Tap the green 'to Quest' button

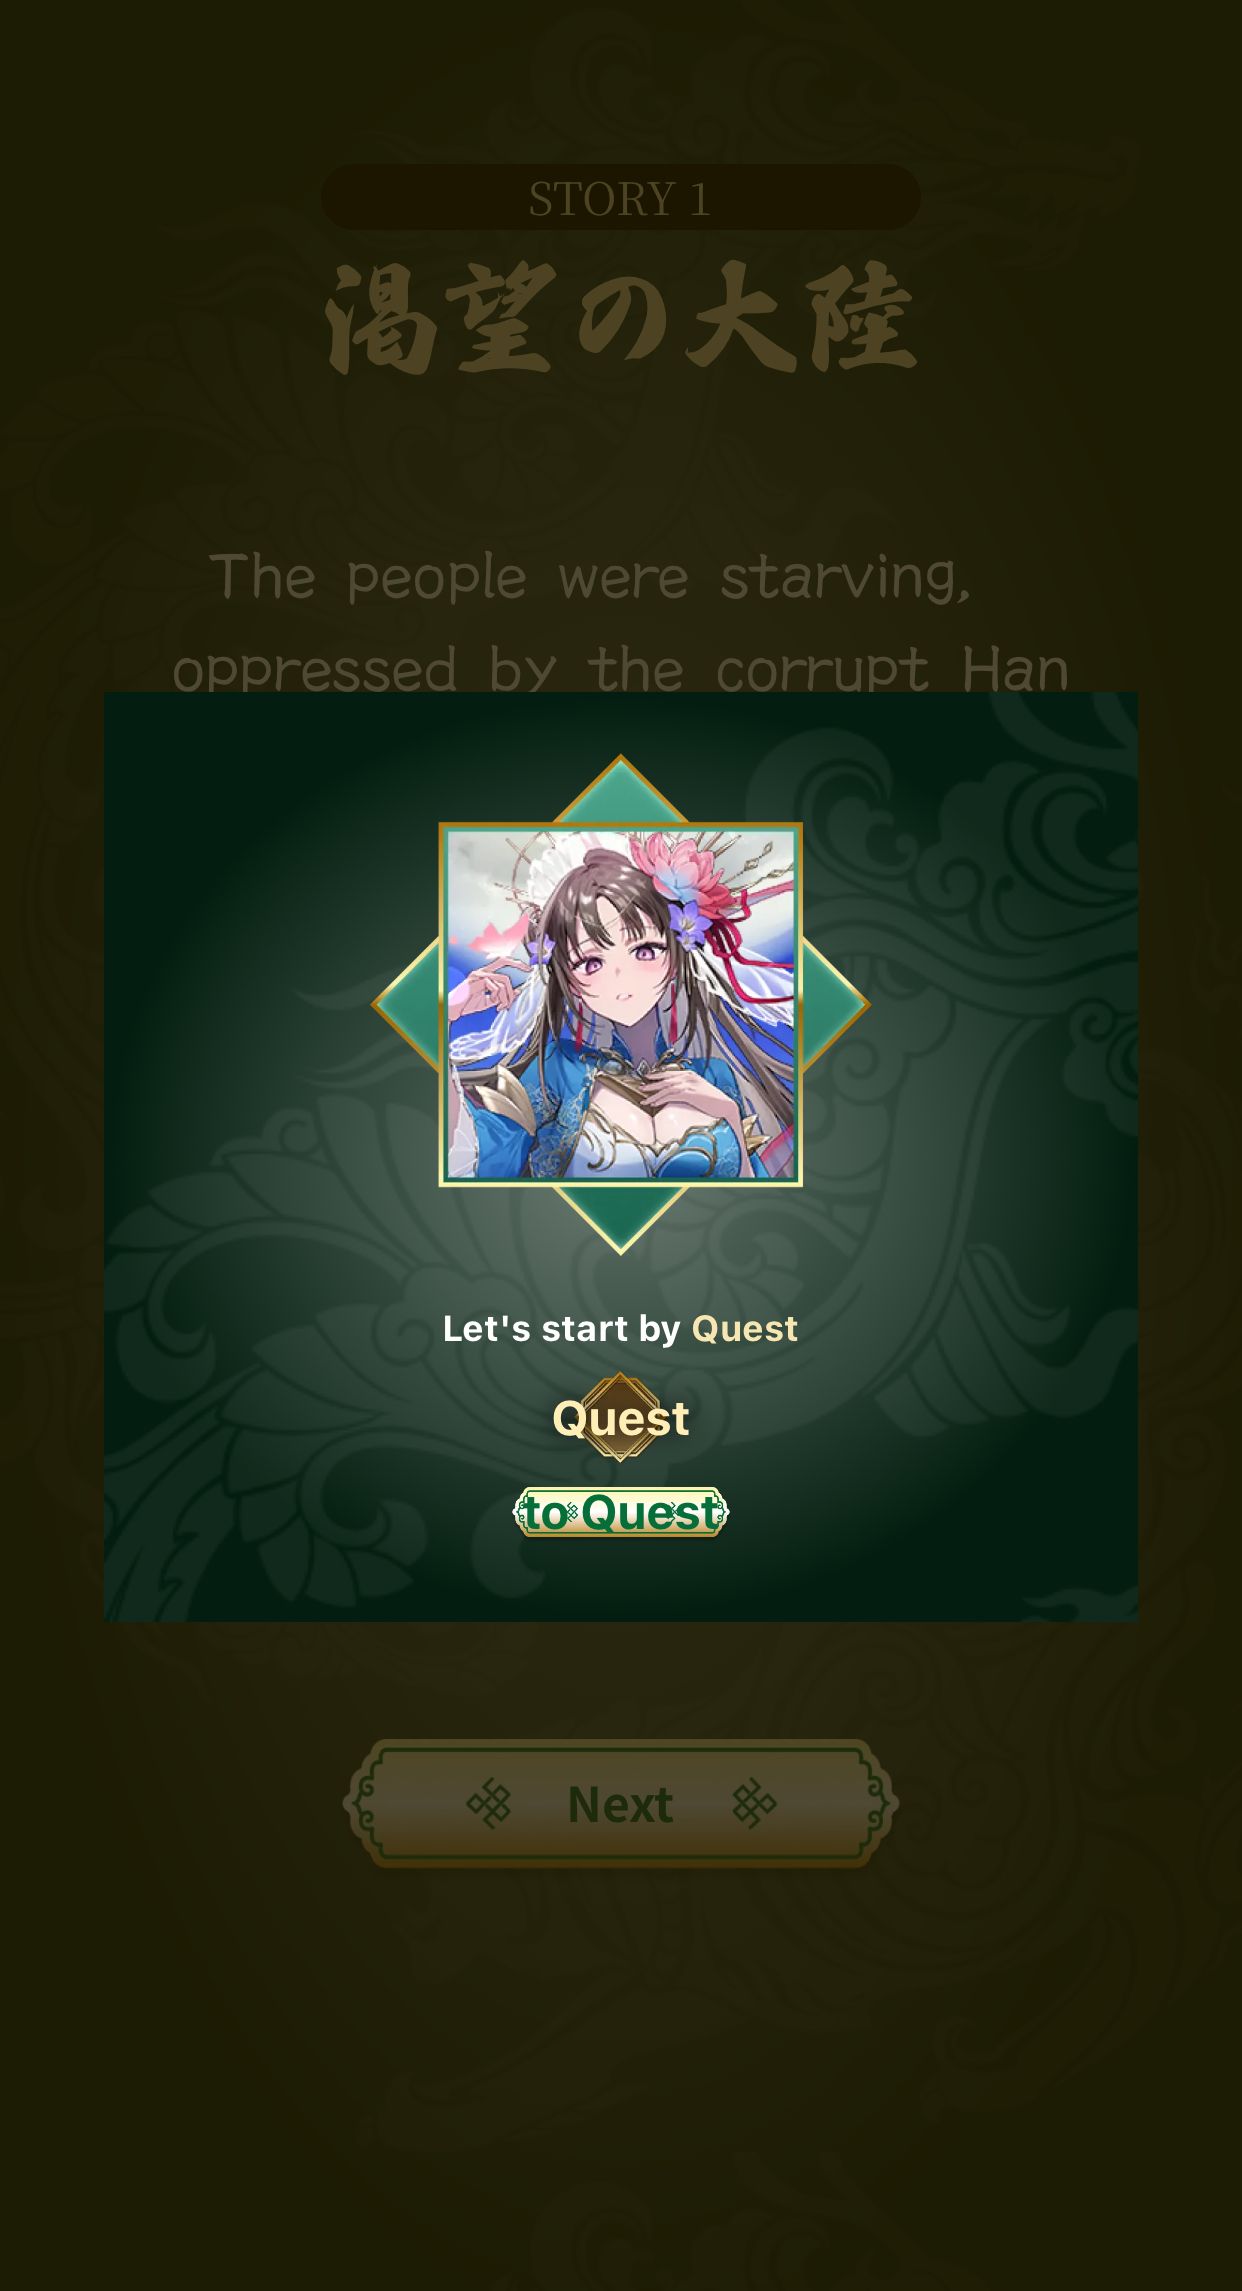pos(621,1512)
